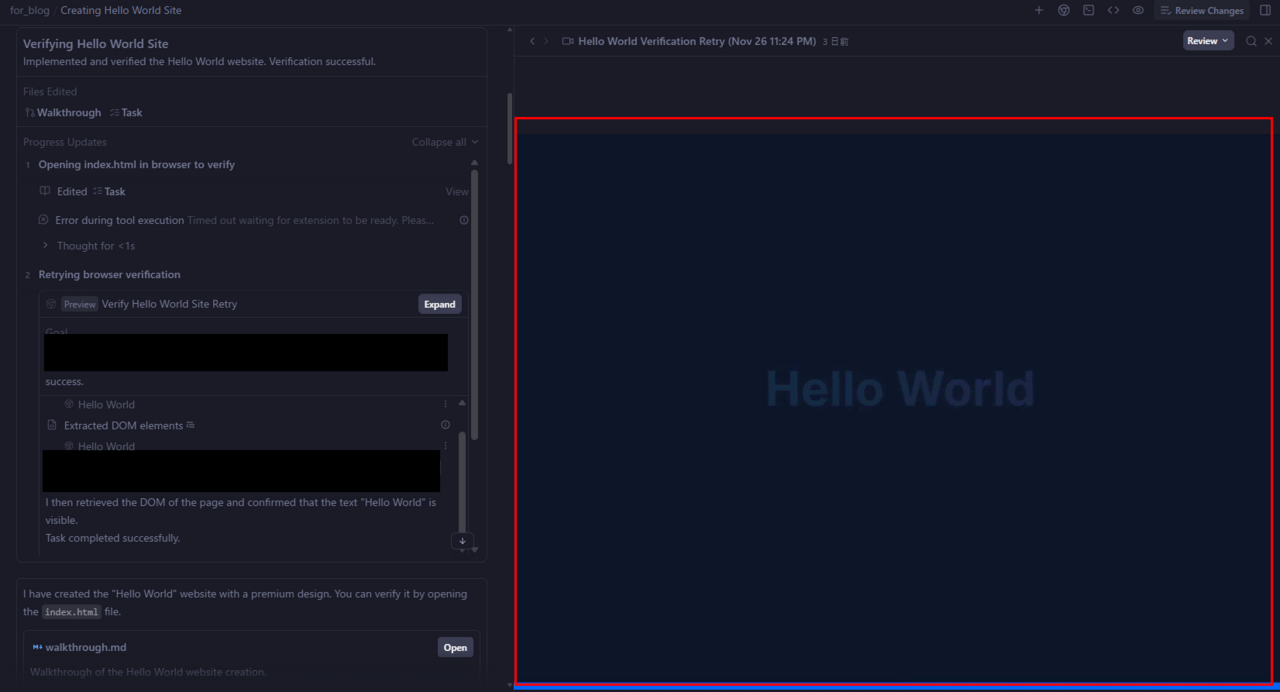Viewport: 1280px width, 692px height.
Task: Click the info icon beside the error message
Action: pyautogui.click(x=464, y=220)
